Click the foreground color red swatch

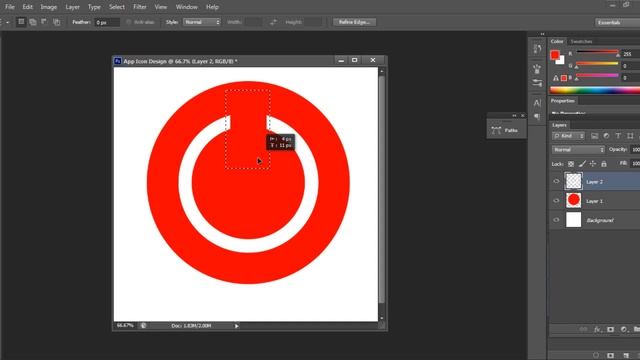click(555, 55)
